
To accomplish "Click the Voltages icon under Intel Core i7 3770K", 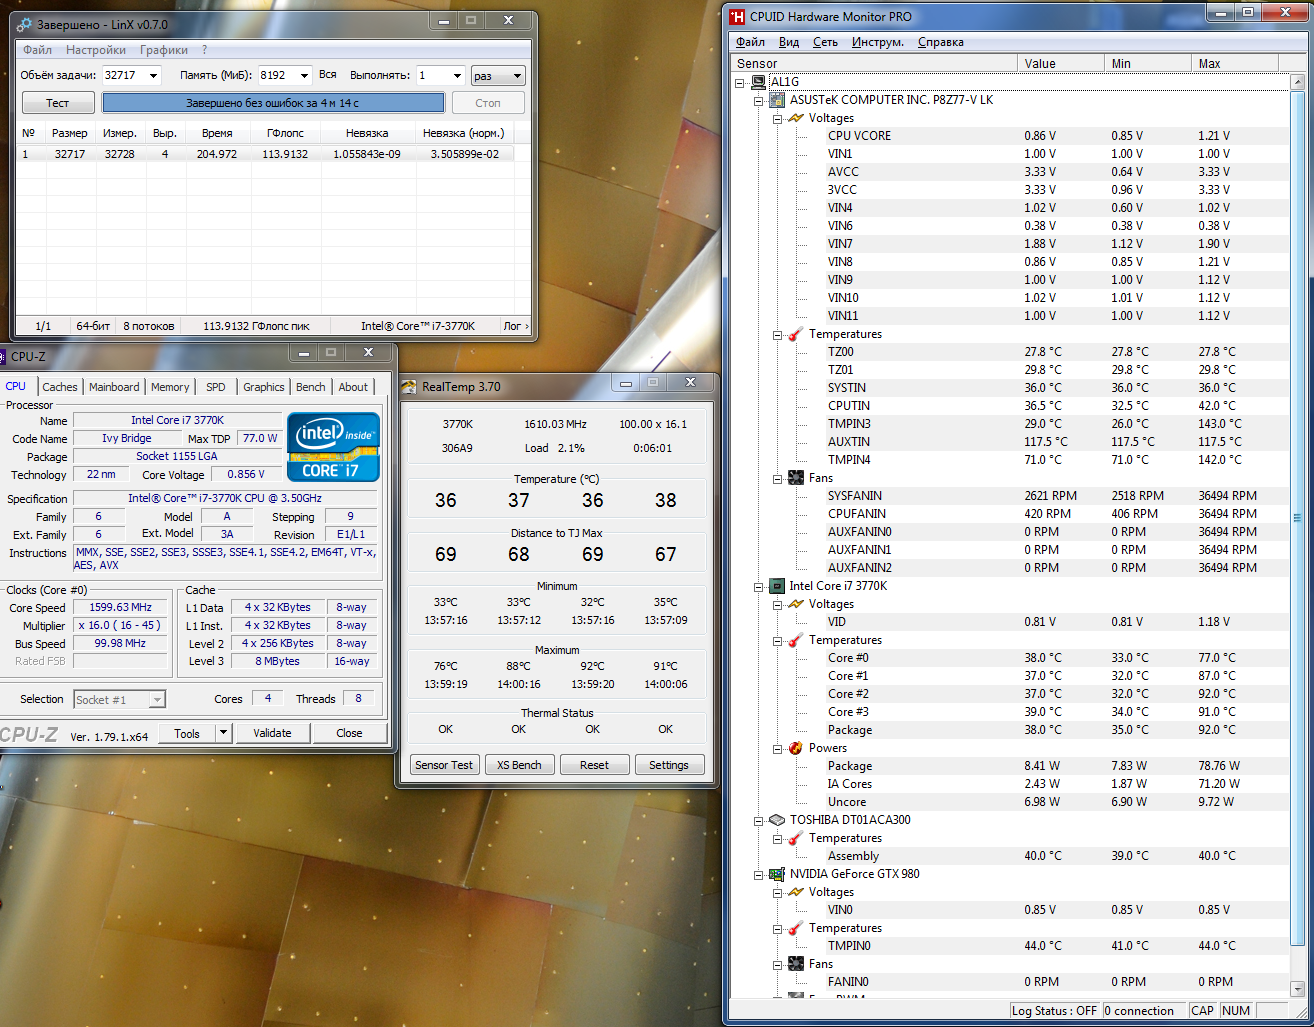I will coord(796,604).
